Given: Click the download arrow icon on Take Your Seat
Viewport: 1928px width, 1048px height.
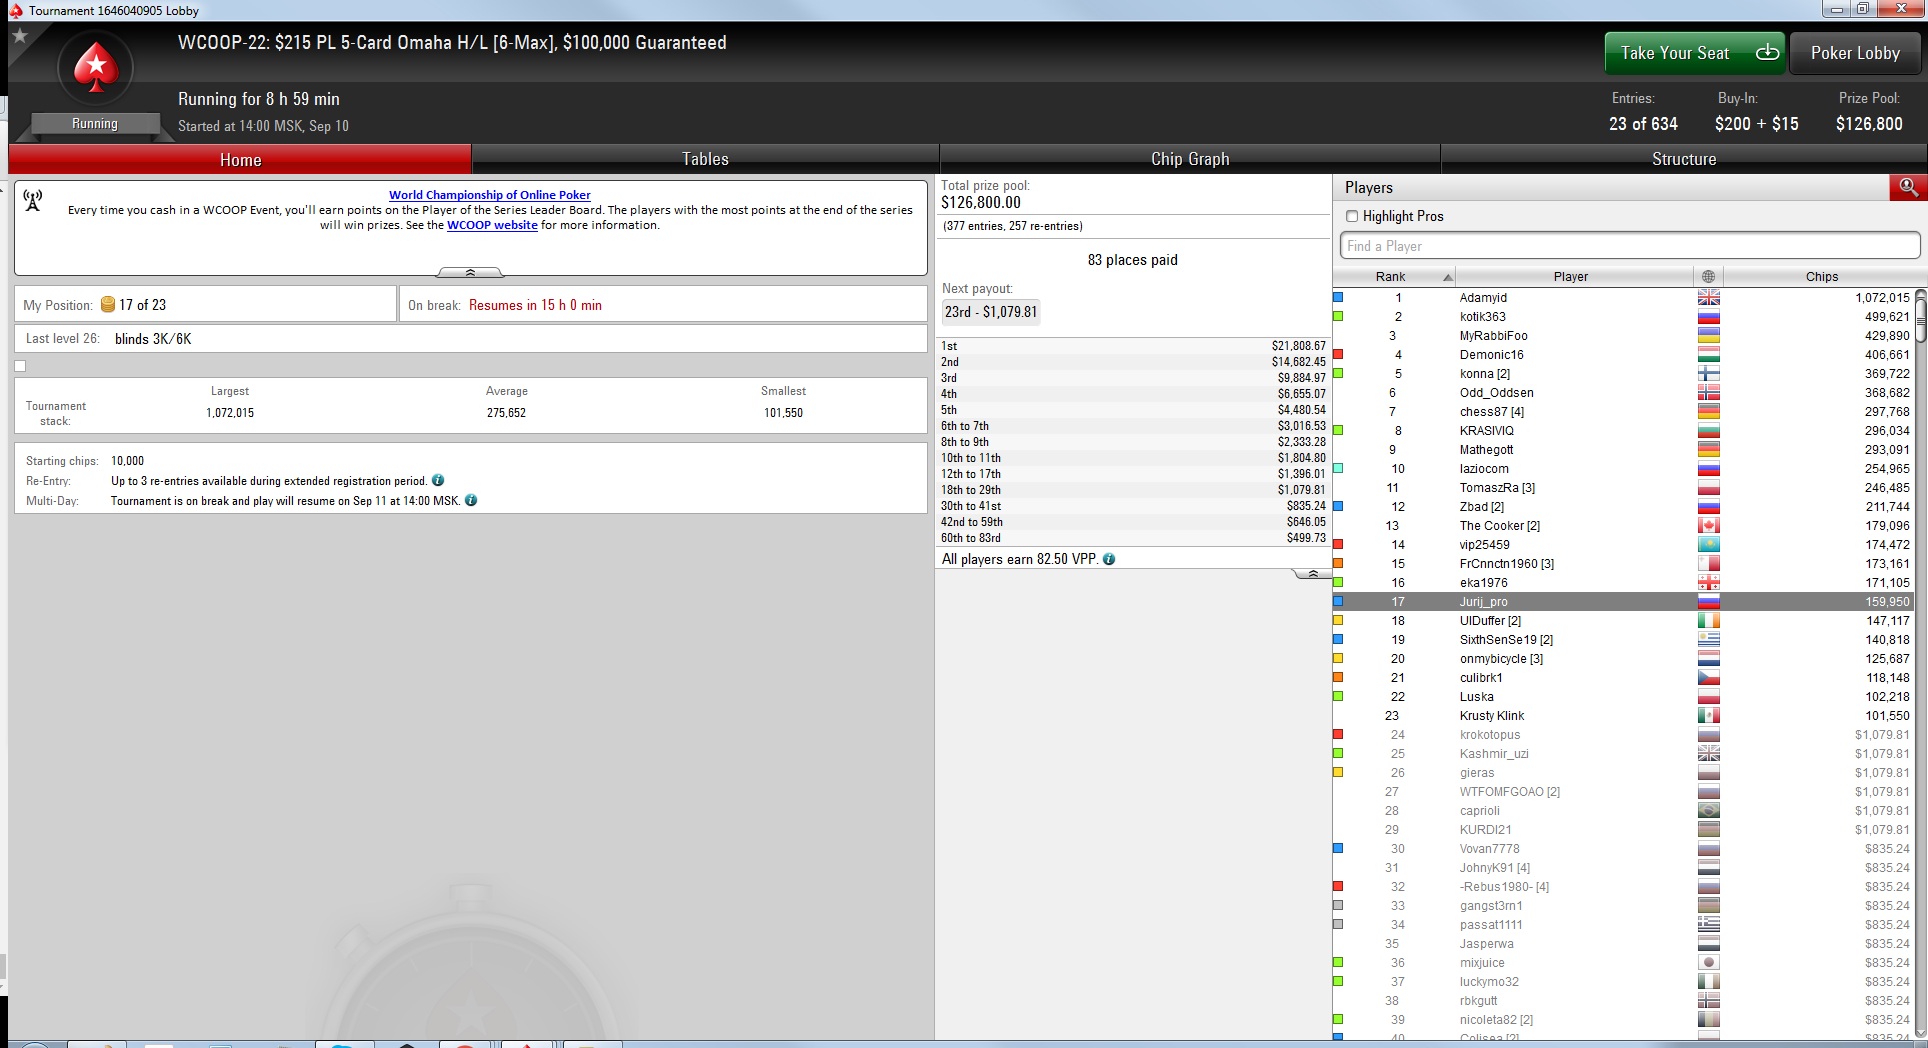Looking at the screenshot, I should coord(1767,53).
